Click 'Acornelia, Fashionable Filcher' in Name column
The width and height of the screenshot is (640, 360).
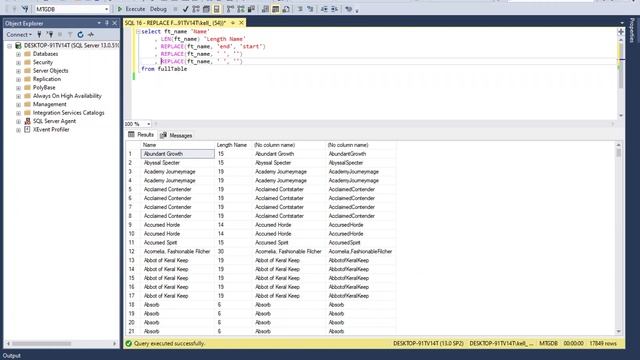point(177,251)
